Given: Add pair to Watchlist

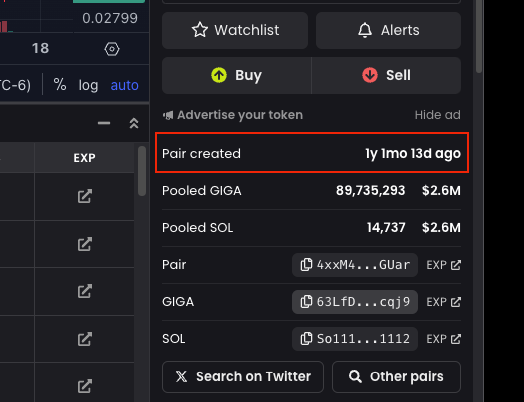Looking at the screenshot, I should [235, 30].
